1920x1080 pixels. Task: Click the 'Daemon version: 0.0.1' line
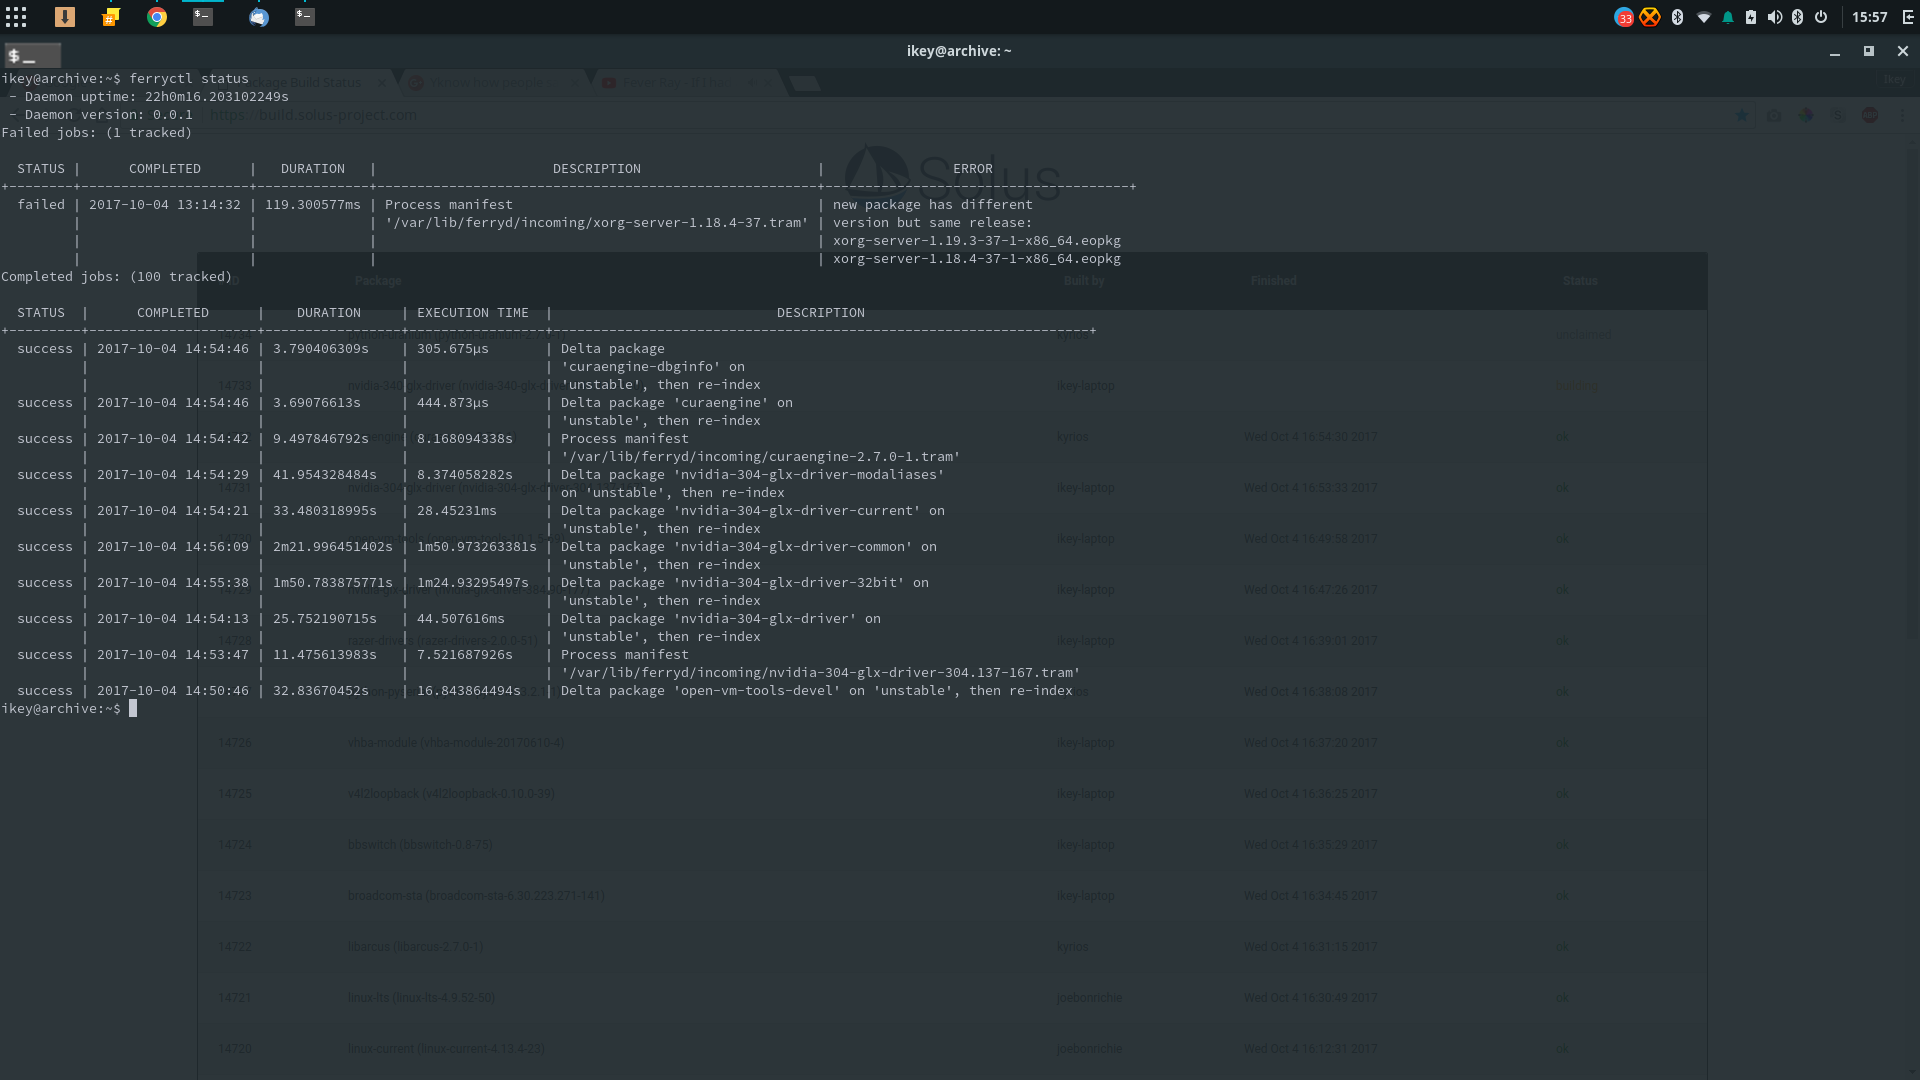click(x=100, y=115)
